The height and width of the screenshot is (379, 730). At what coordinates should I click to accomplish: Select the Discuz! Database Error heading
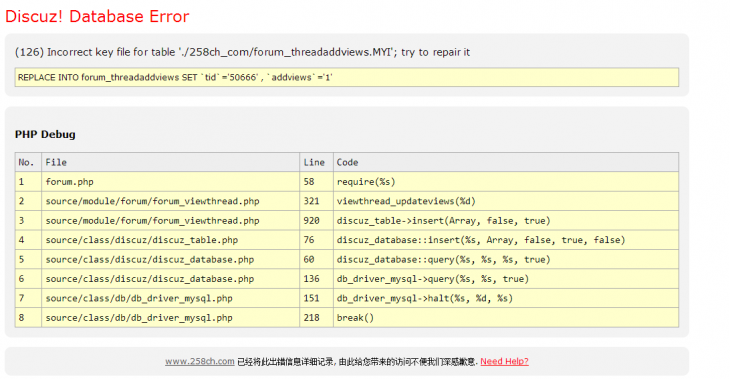click(x=97, y=16)
